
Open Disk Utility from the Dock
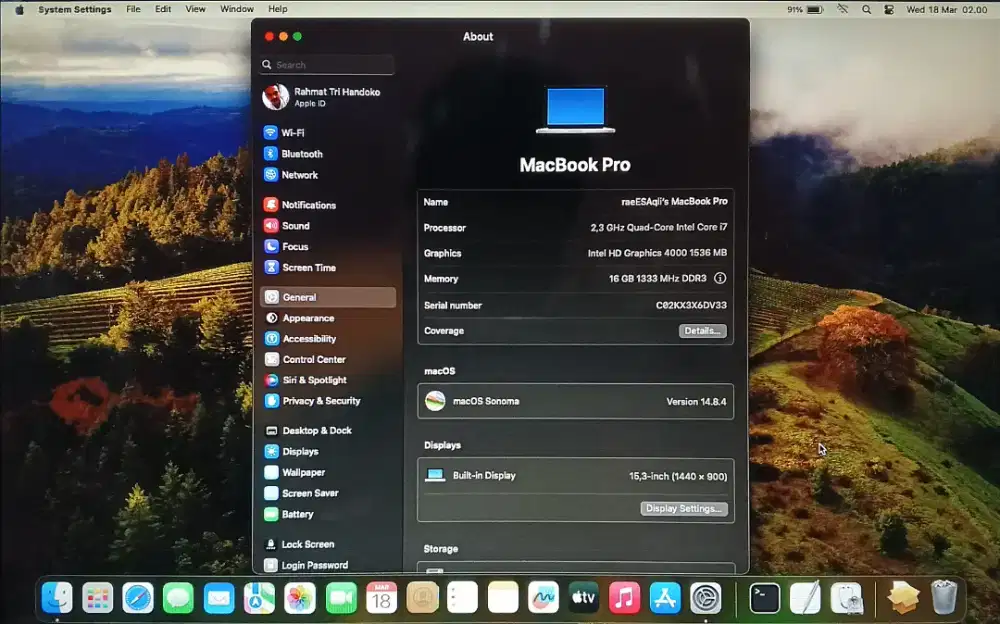point(847,598)
